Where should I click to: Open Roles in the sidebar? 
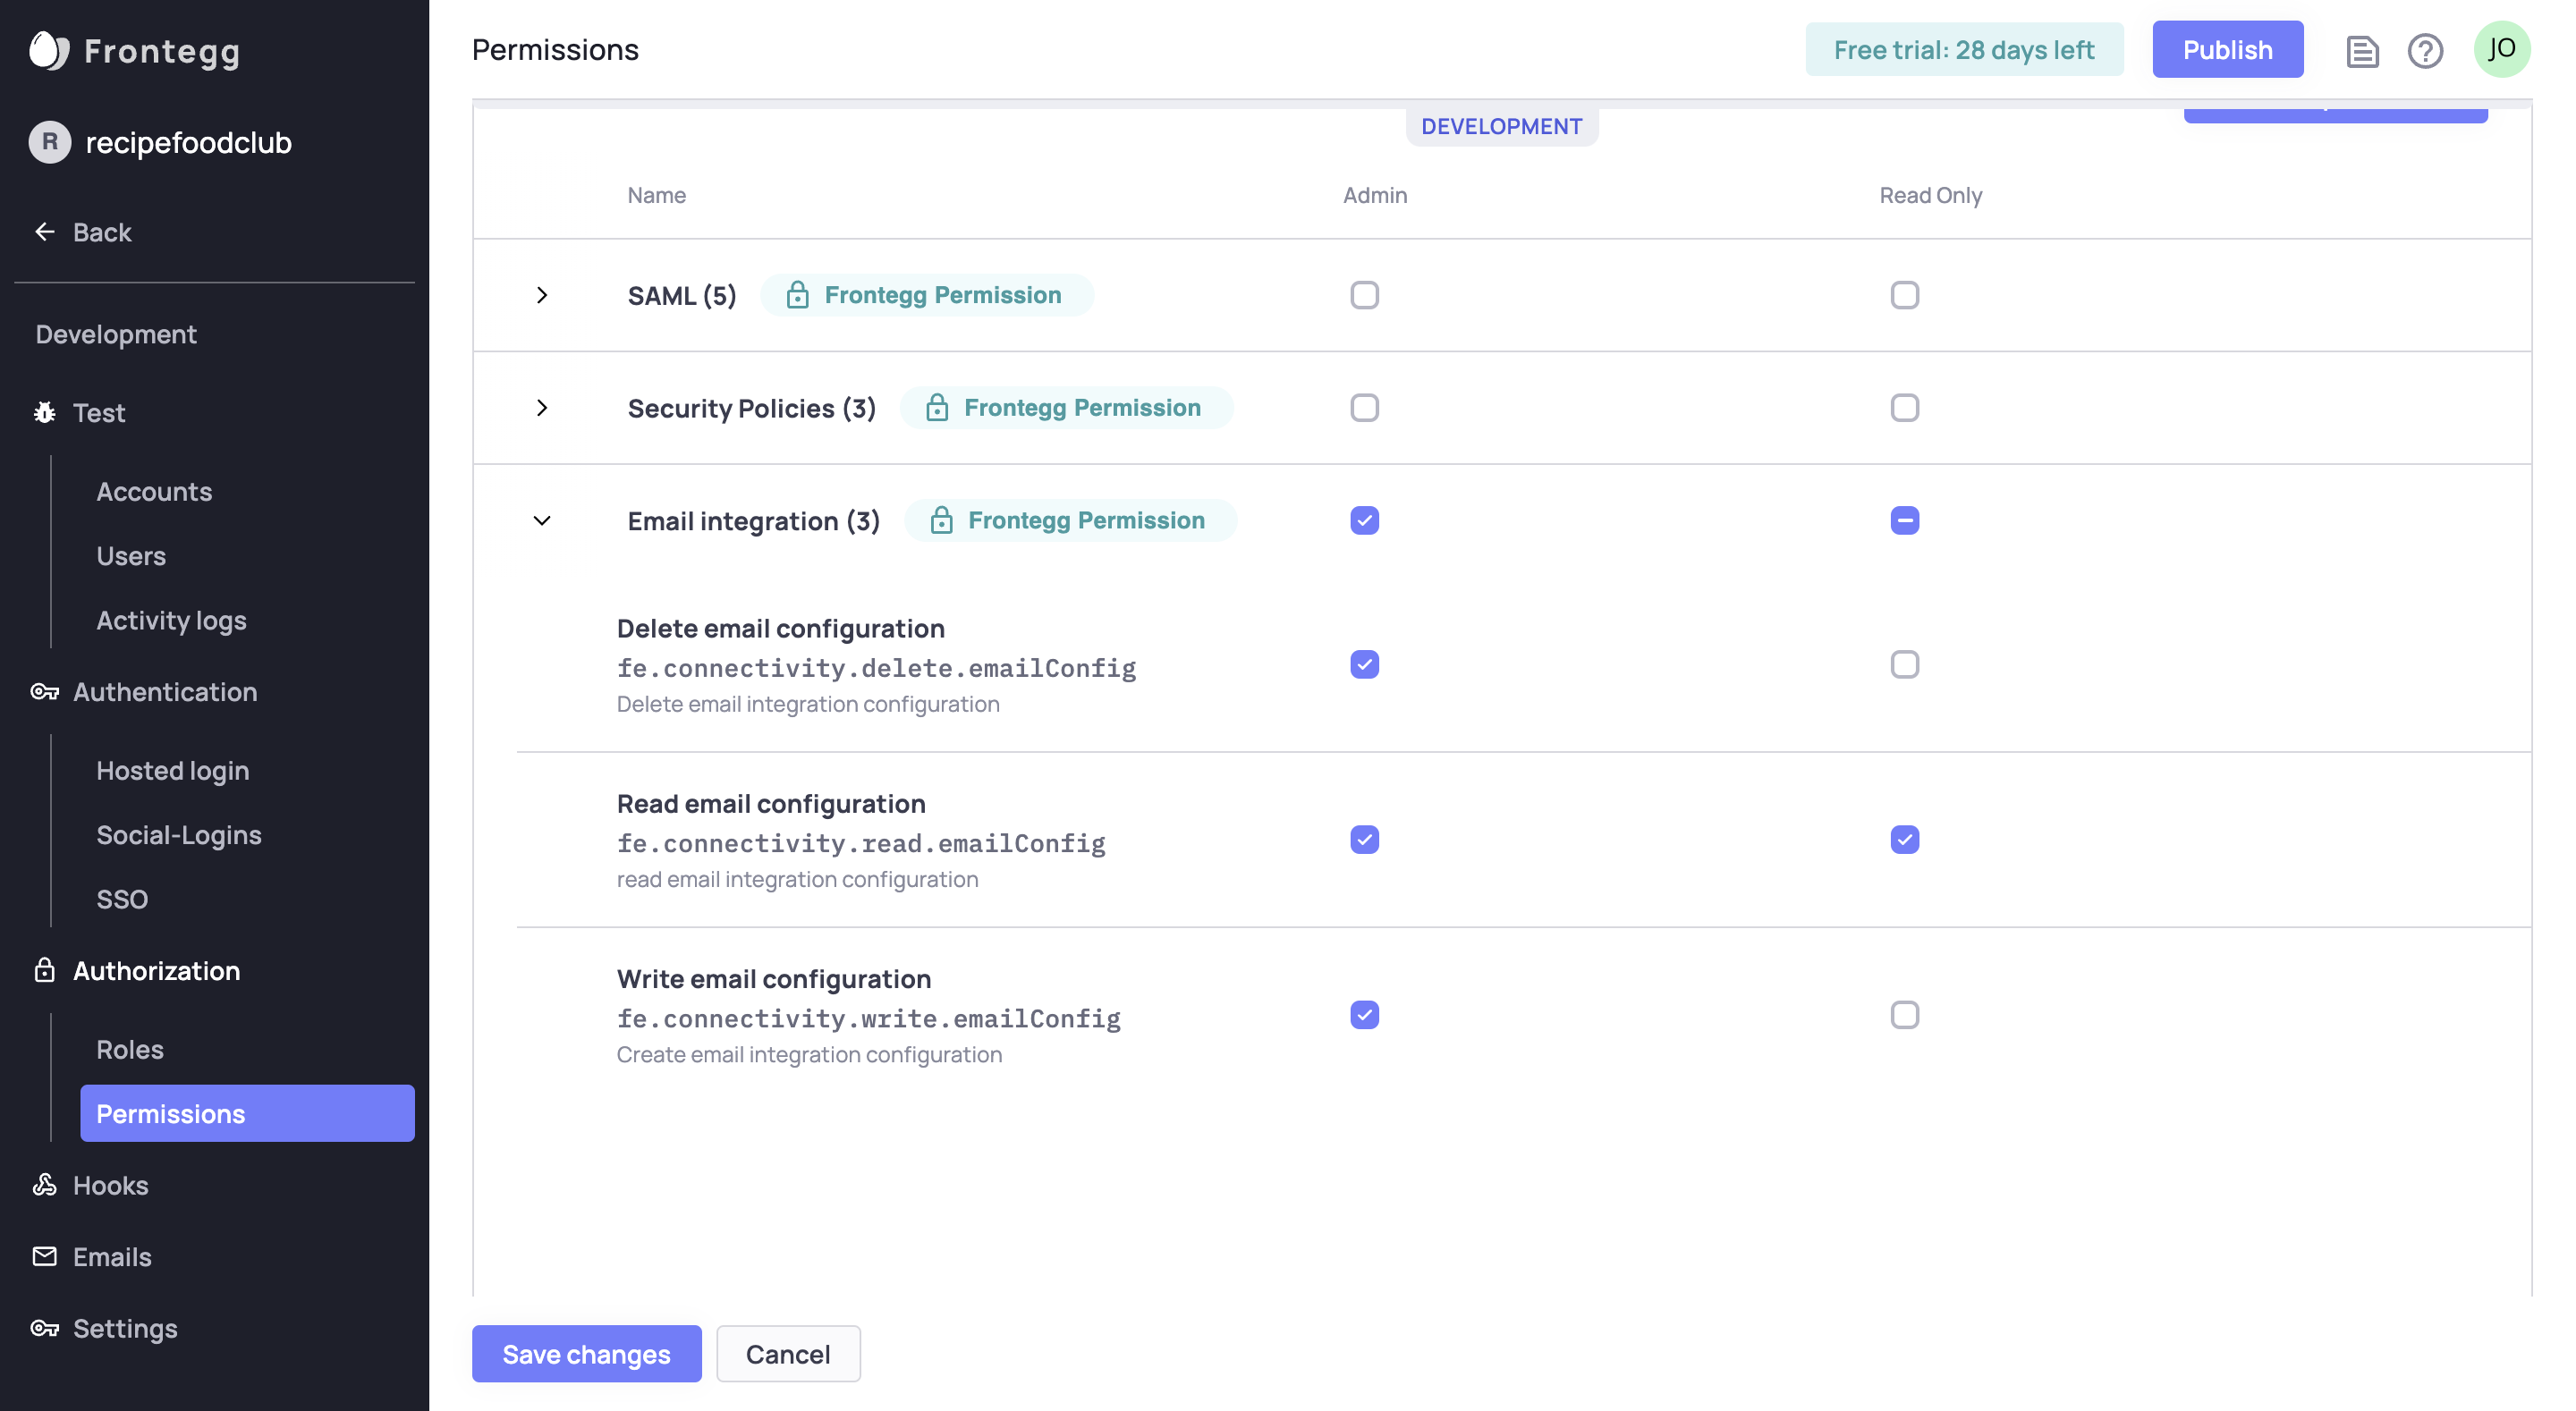[x=130, y=1049]
